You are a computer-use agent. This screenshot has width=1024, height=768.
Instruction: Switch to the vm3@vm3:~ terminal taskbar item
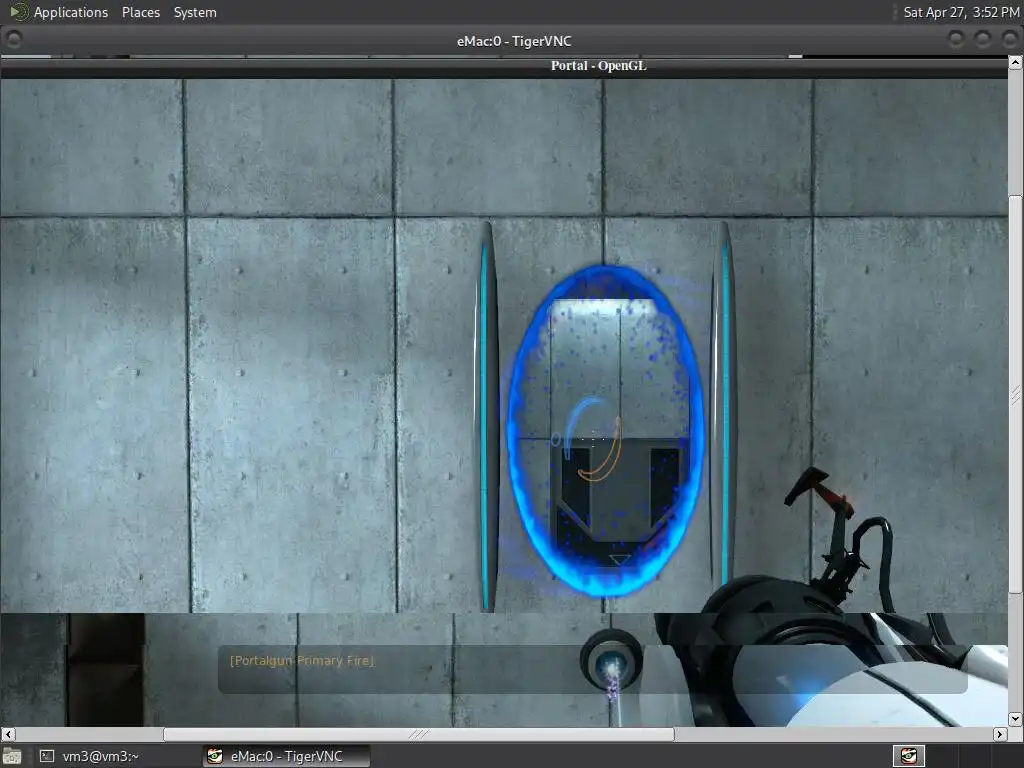point(90,756)
